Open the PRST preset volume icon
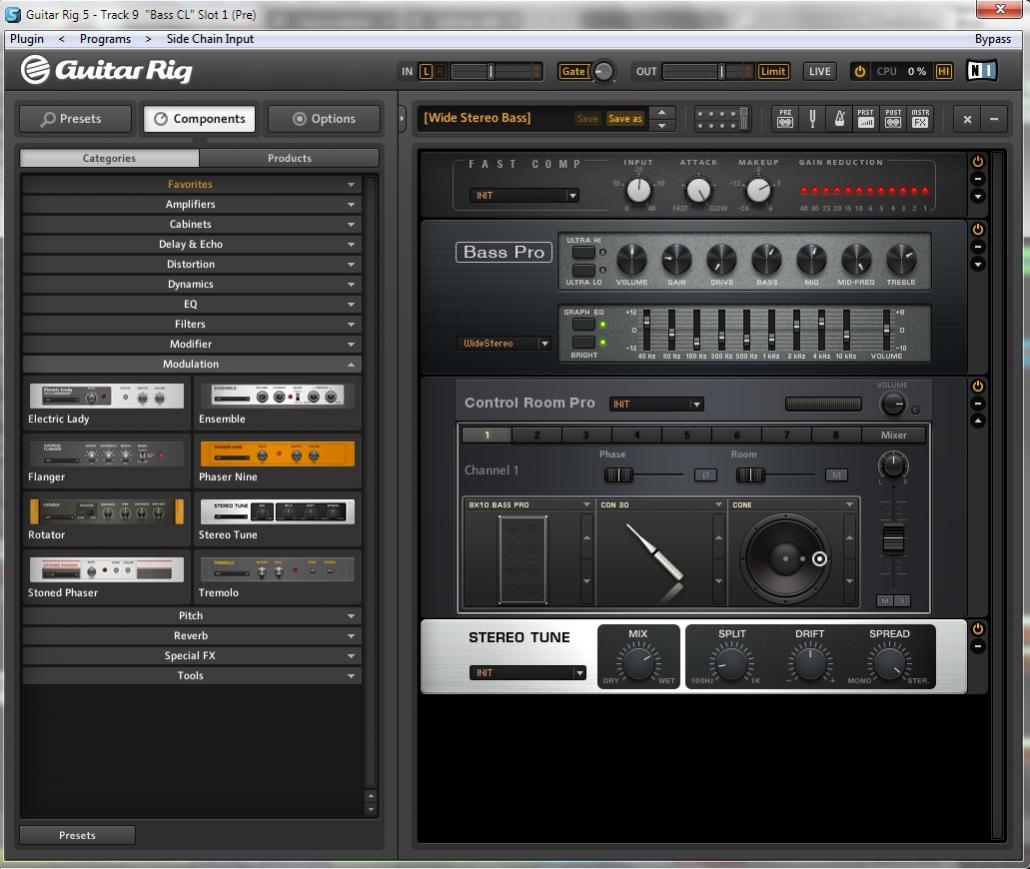 point(866,119)
